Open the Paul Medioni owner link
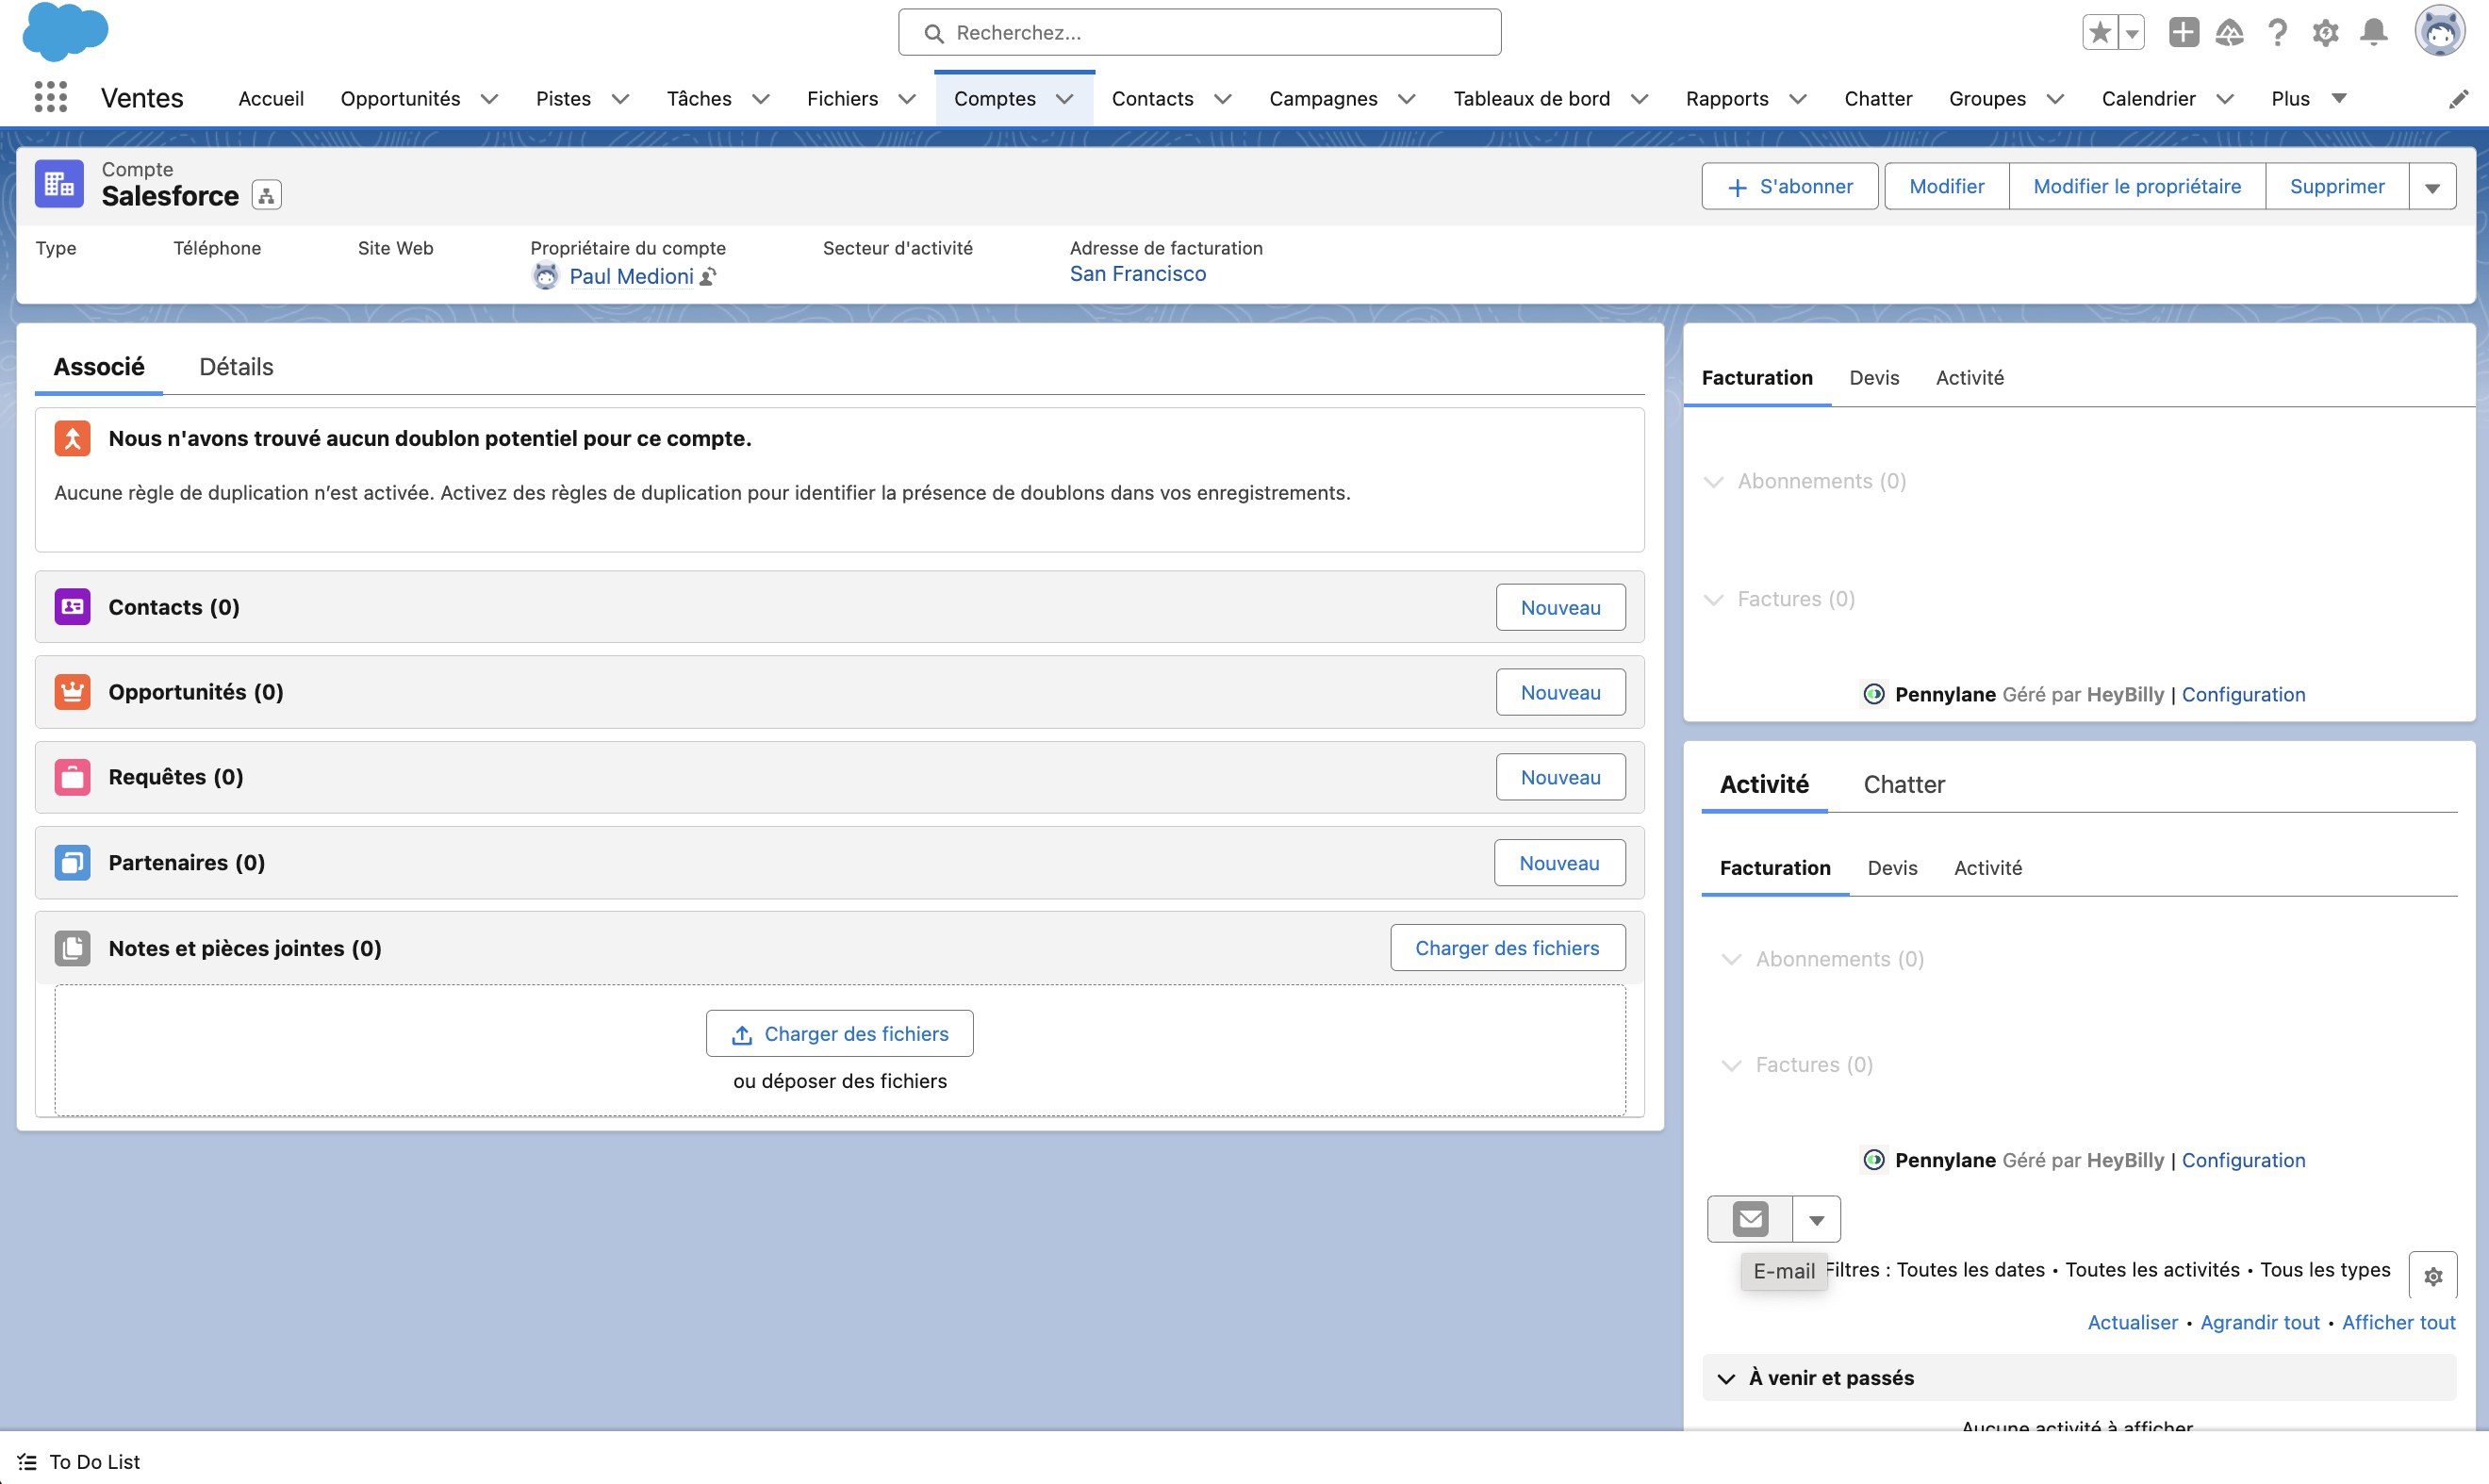The height and width of the screenshot is (1484, 2489). tap(631, 277)
